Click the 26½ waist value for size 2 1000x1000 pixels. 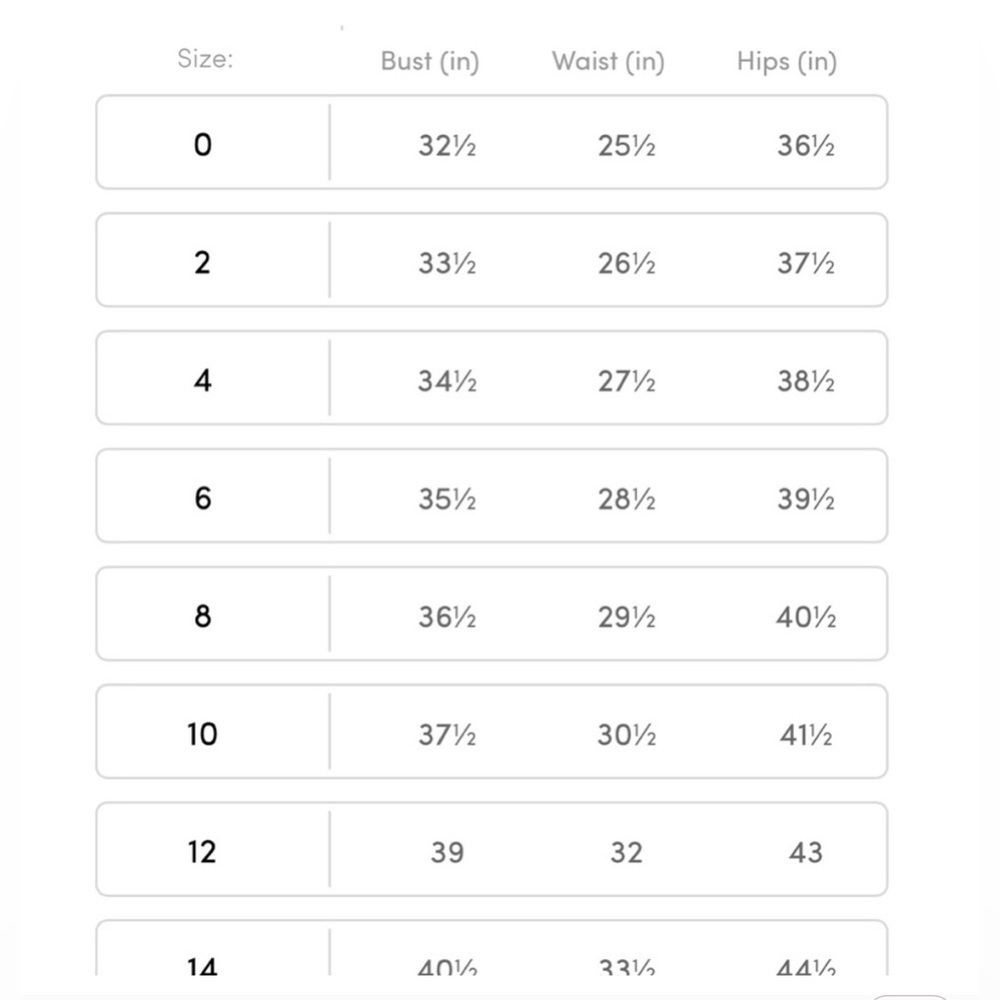point(626,263)
